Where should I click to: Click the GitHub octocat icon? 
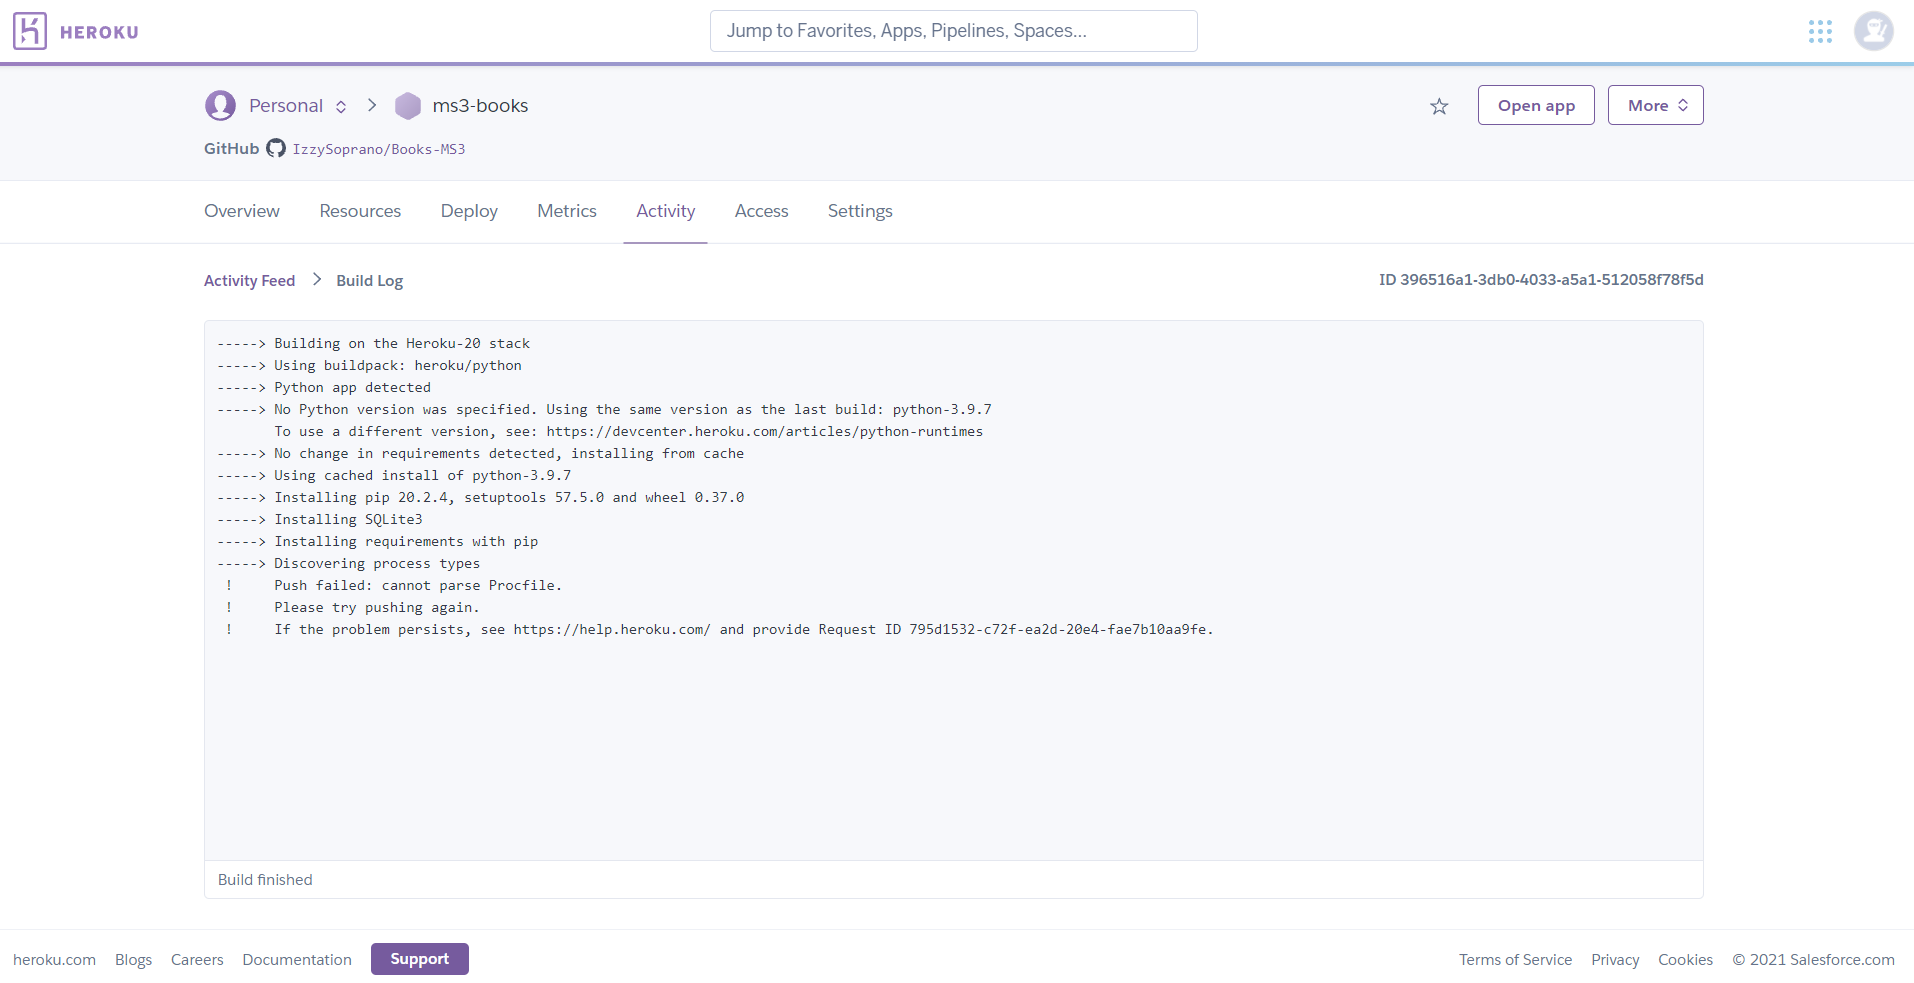point(276,148)
